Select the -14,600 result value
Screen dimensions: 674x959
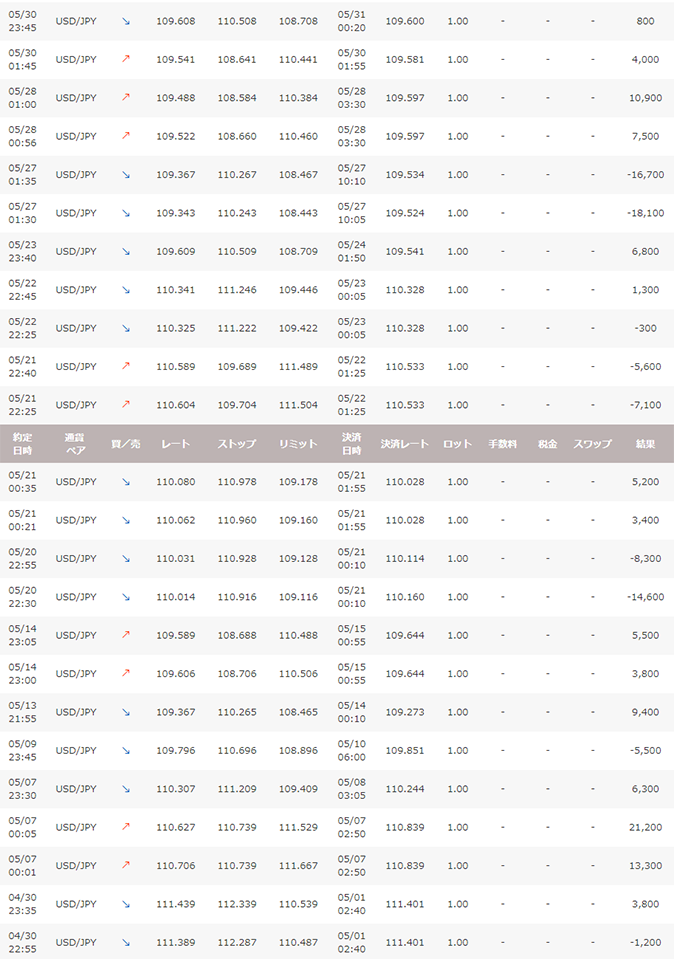644,597
